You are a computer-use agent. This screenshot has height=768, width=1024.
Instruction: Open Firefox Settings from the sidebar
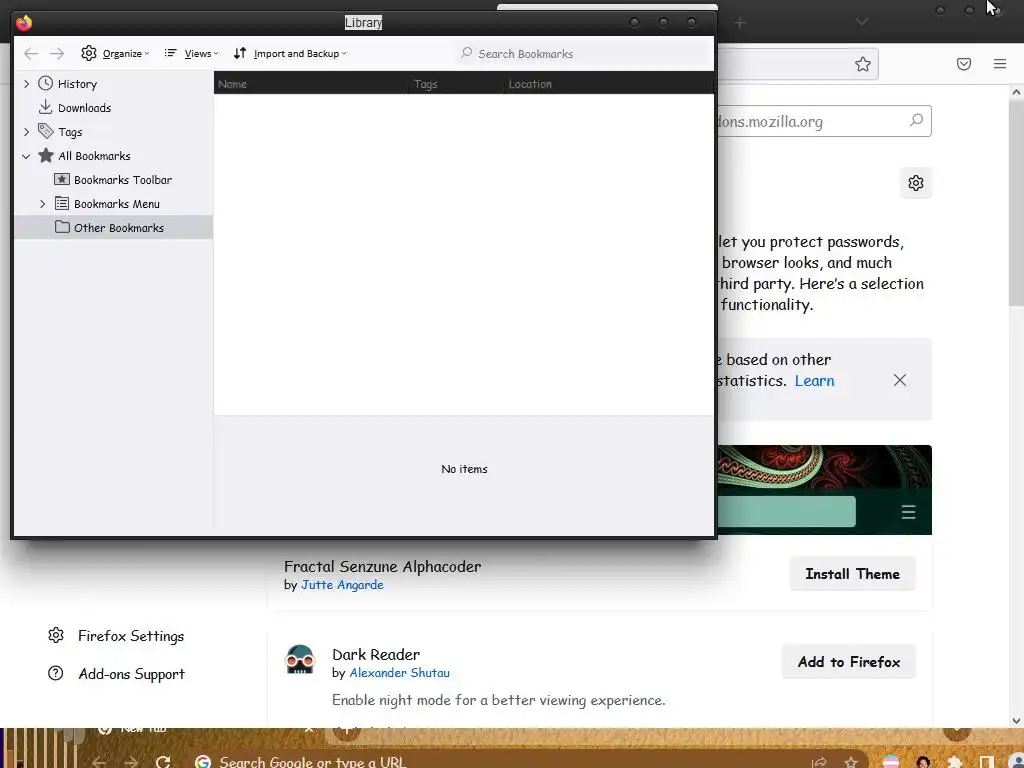click(131, 636)
